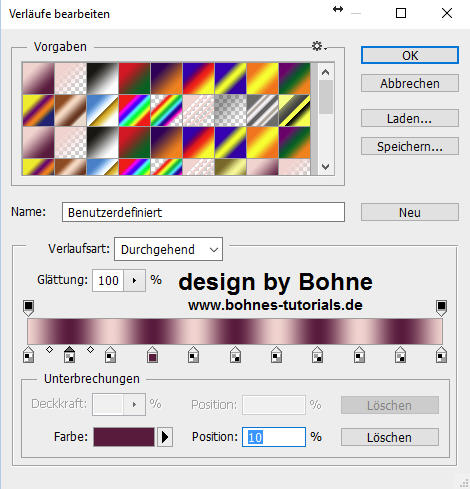This screenshot has height=489, width=470.
Task: Expand the Farbe color options arrow
Action: click(165, 437)
